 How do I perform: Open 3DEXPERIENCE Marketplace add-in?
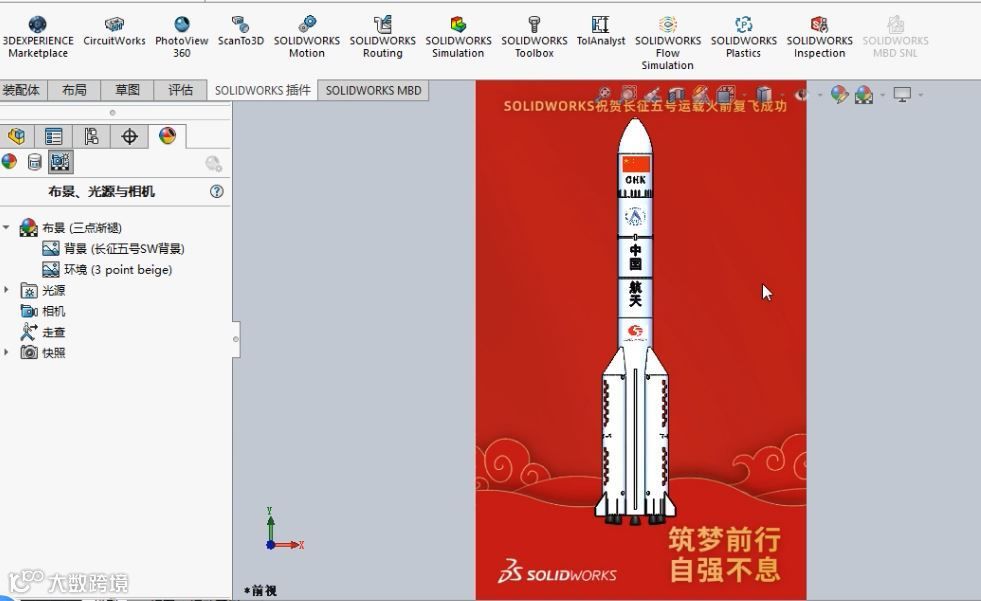(x=38, y=37)
